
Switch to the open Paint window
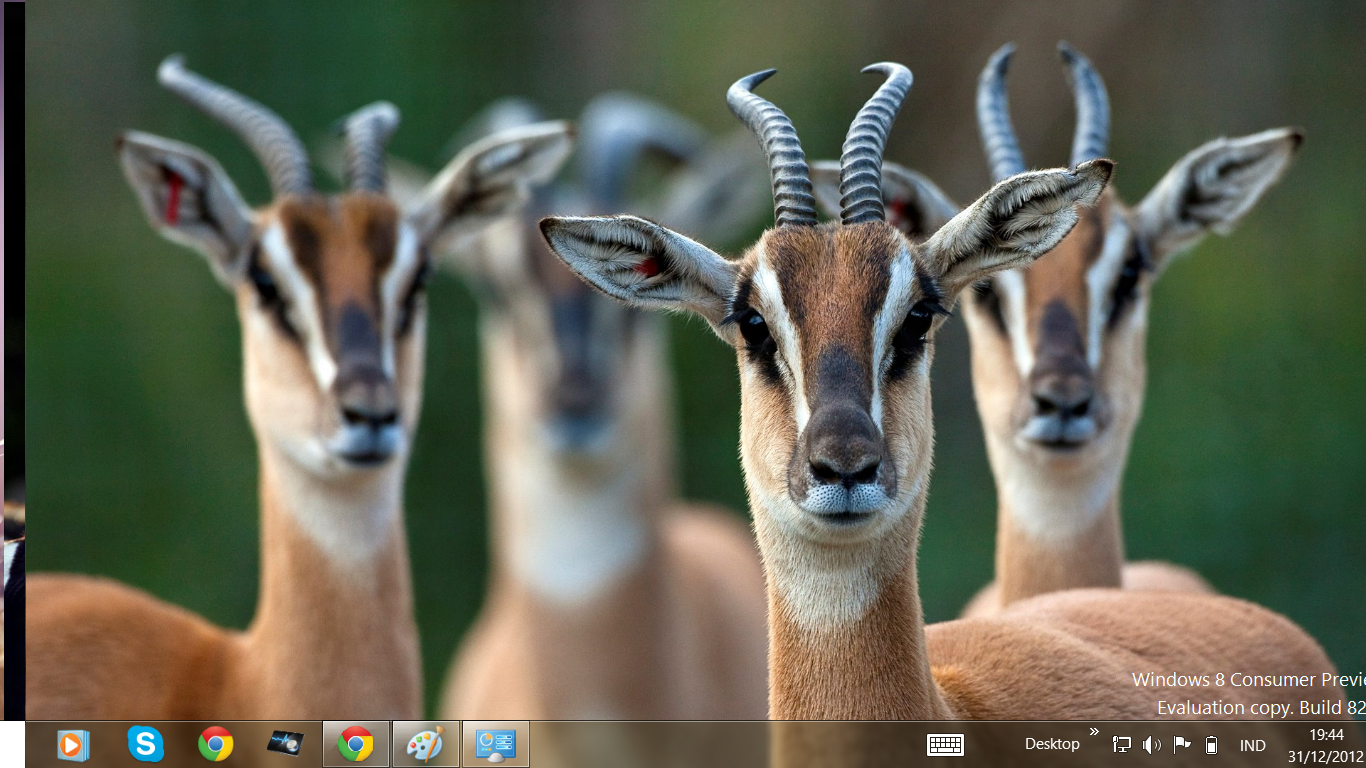coord(425,744)
